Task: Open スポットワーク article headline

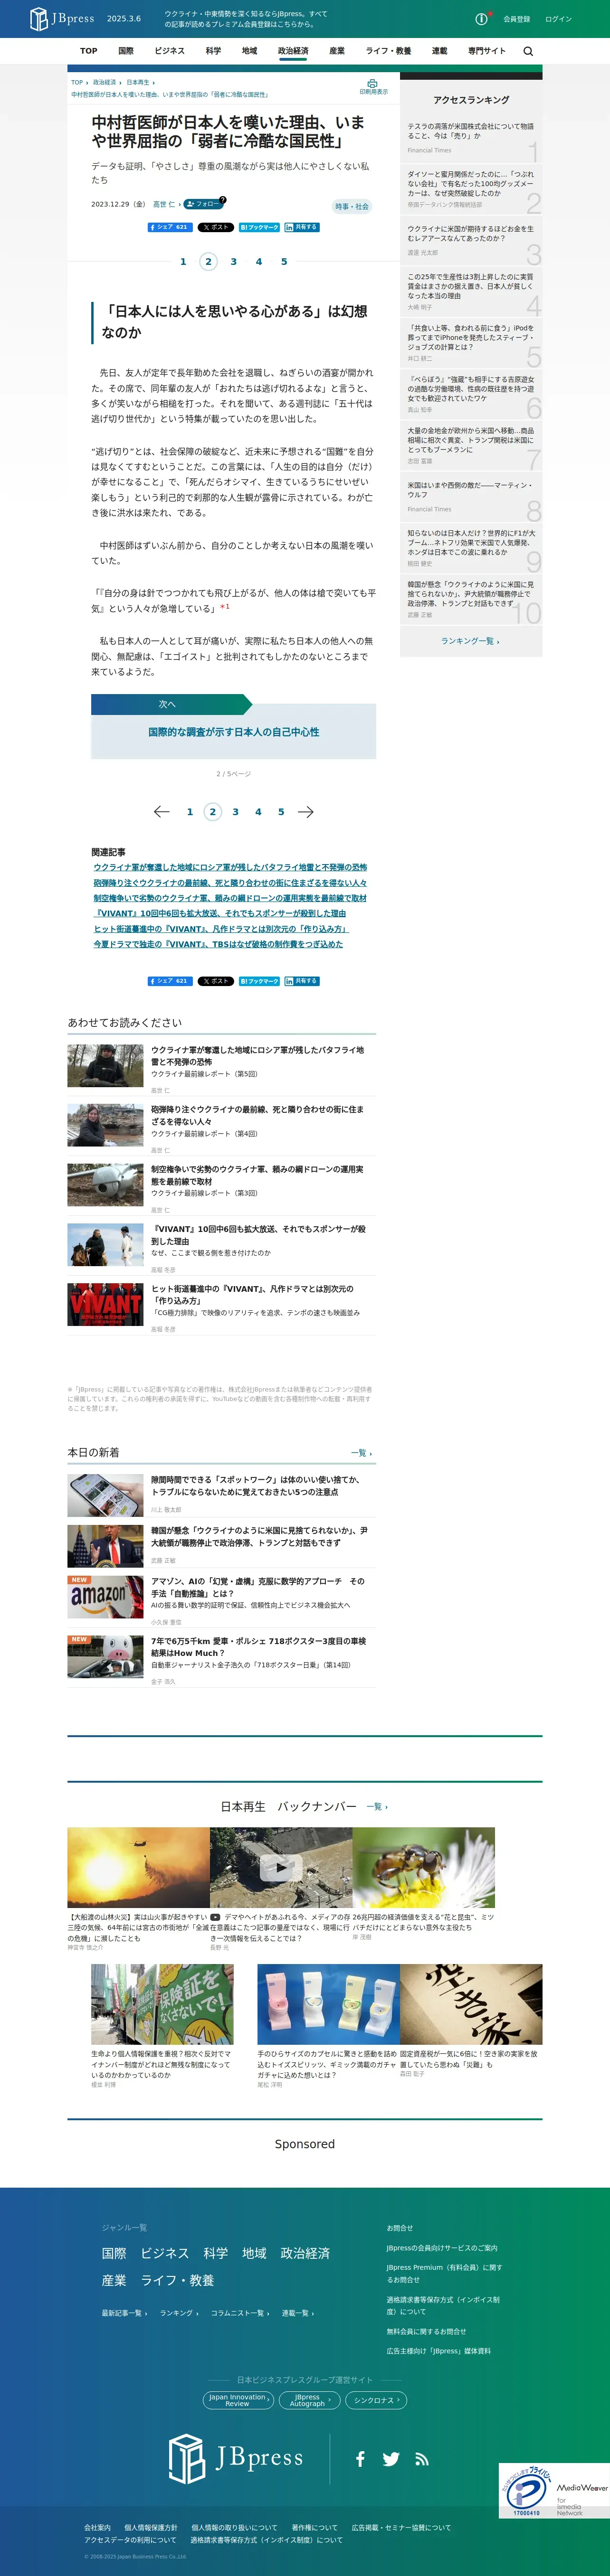Action: pos(256,1486)
